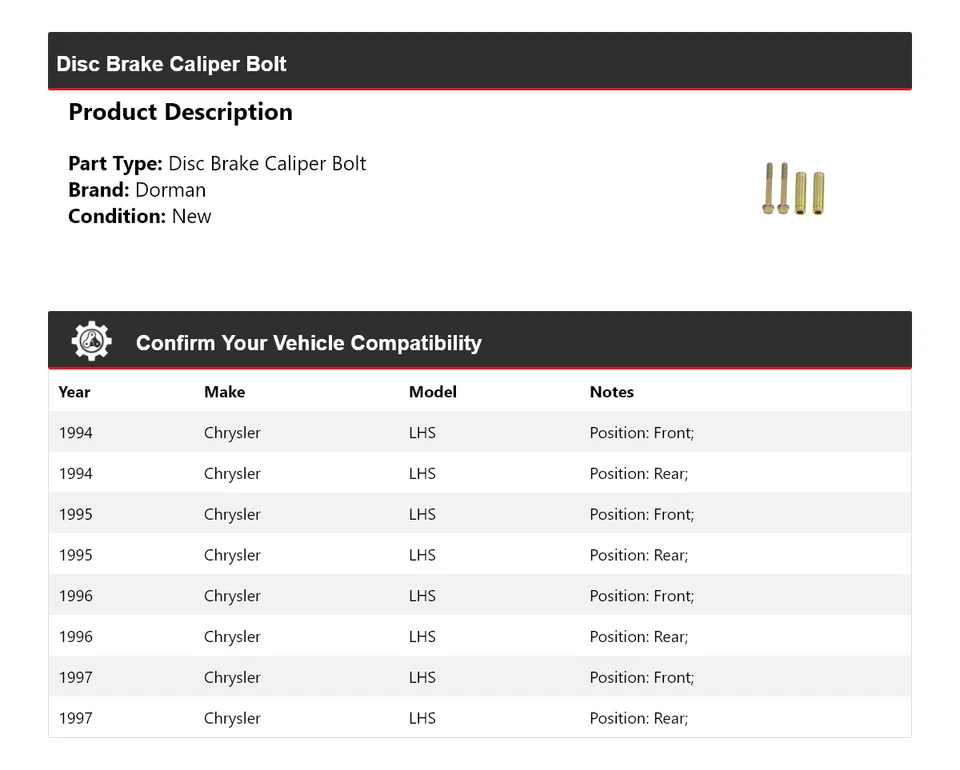Image resolution: width=960 pixels, height=770 pixels.
Task: Click the Disc Brake Caliper Bolt title bar text
Action: coord(171,64)
